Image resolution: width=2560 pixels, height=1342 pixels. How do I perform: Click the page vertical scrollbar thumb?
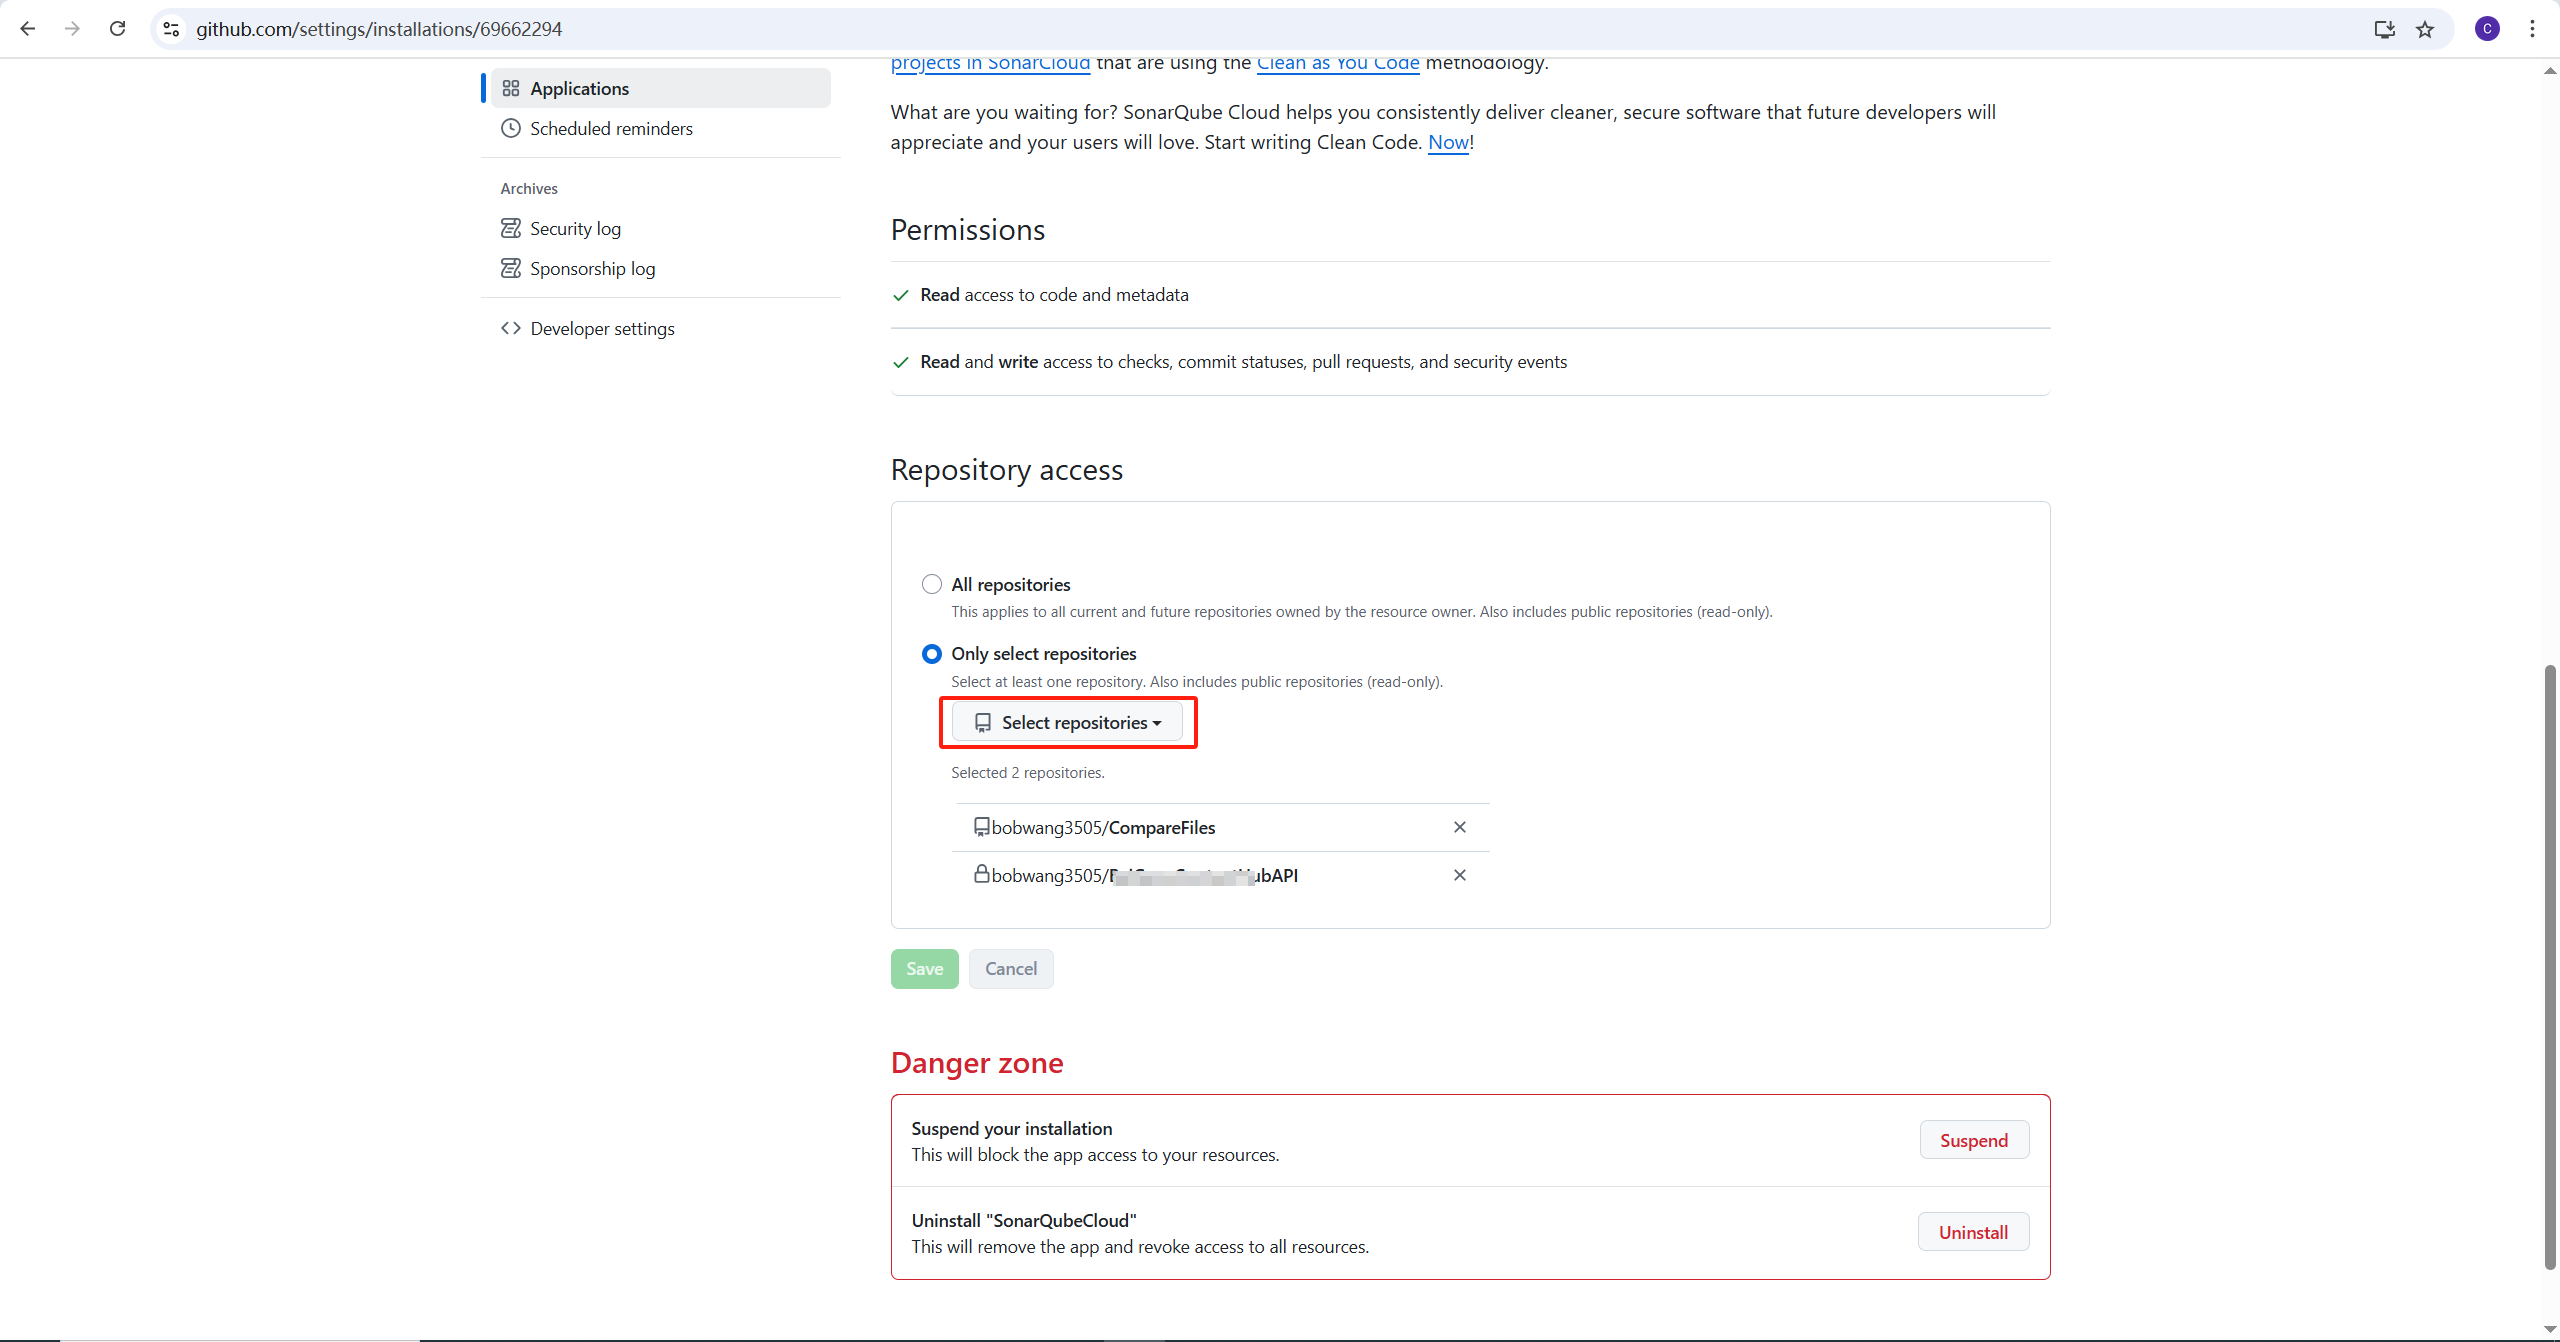[2549, 965]
